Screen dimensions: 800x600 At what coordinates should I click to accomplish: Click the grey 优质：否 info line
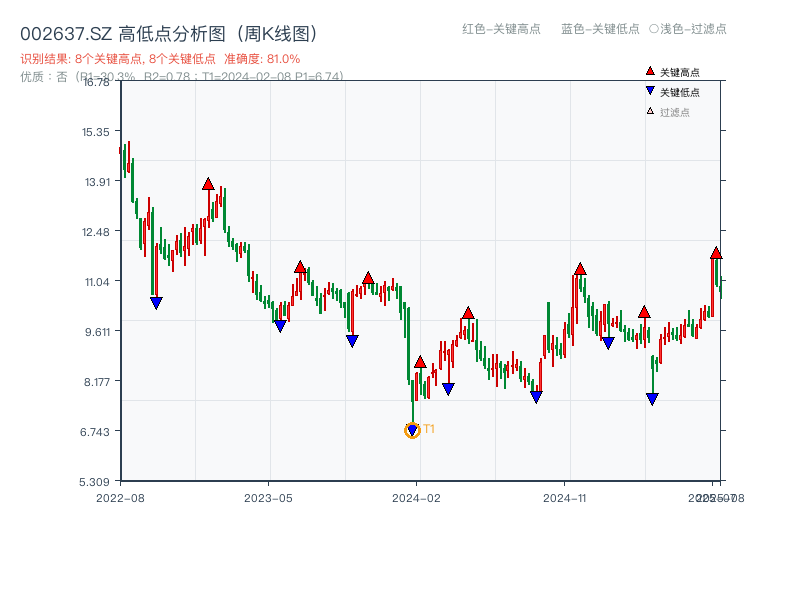point(182,76)
